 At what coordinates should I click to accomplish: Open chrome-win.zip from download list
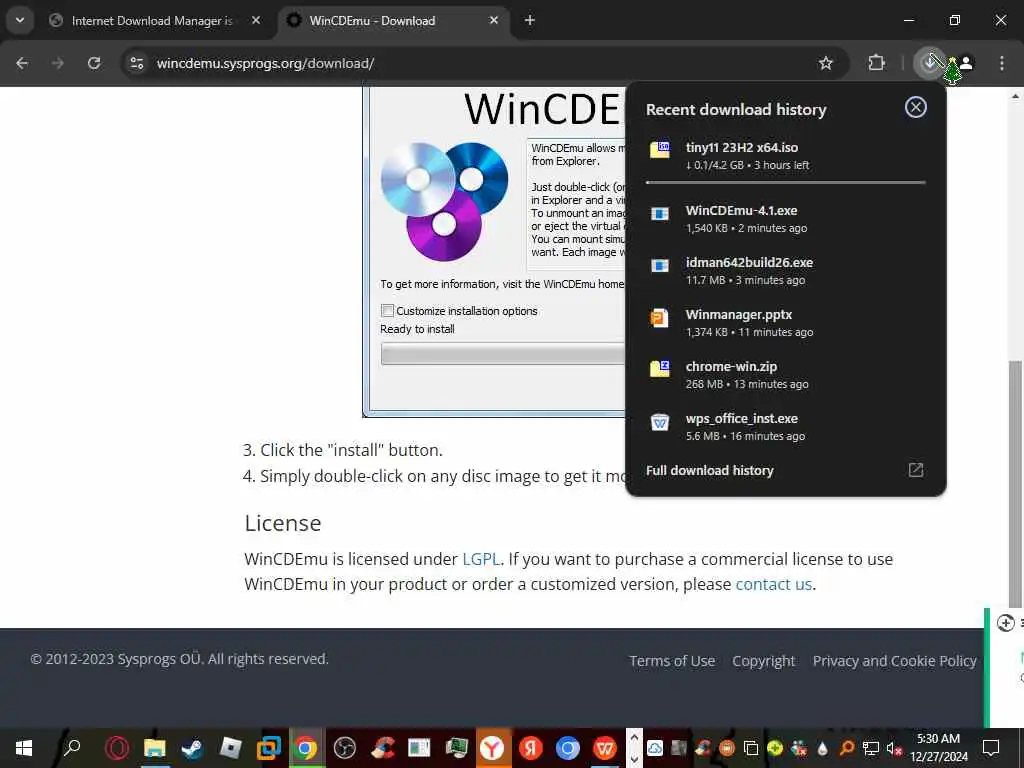click(x=786, y=375)
